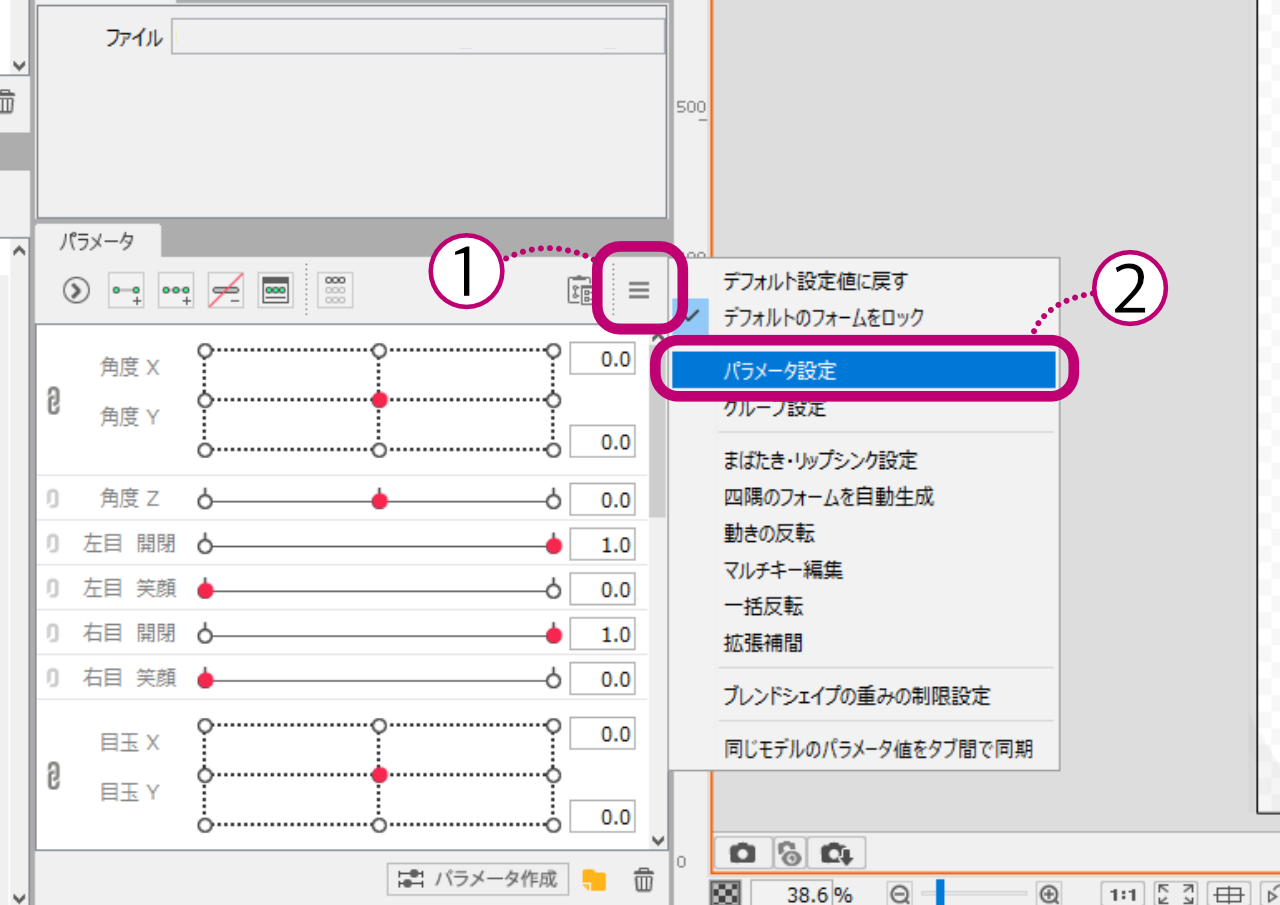Click trash icon at left panel edge
Image resolution: width=1280 pixels, height=905 pixels.
6,101
